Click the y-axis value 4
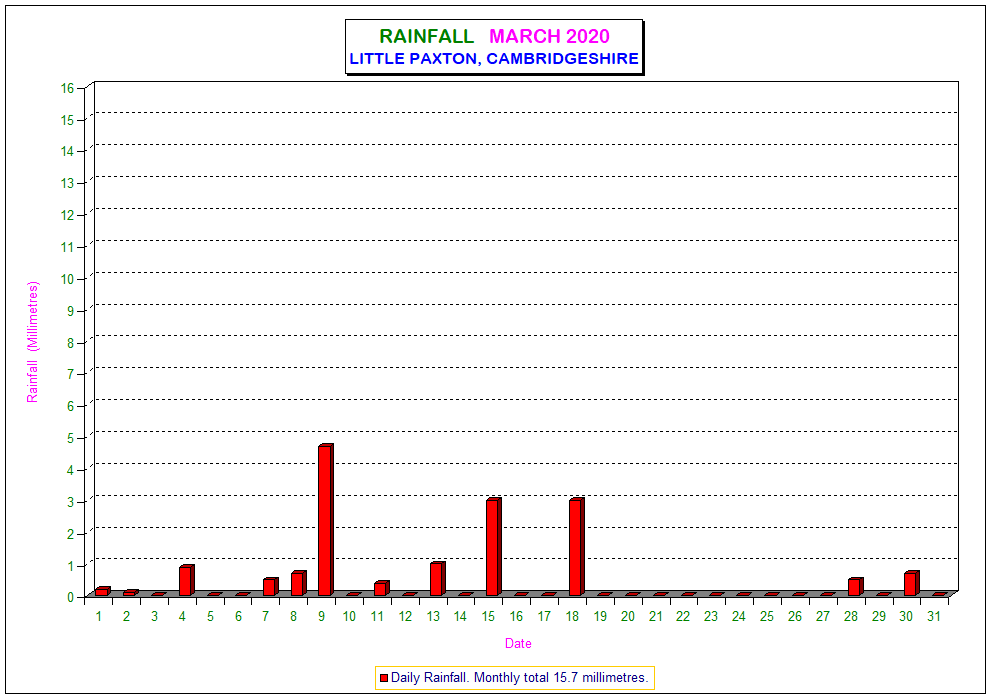 [71, 470]
